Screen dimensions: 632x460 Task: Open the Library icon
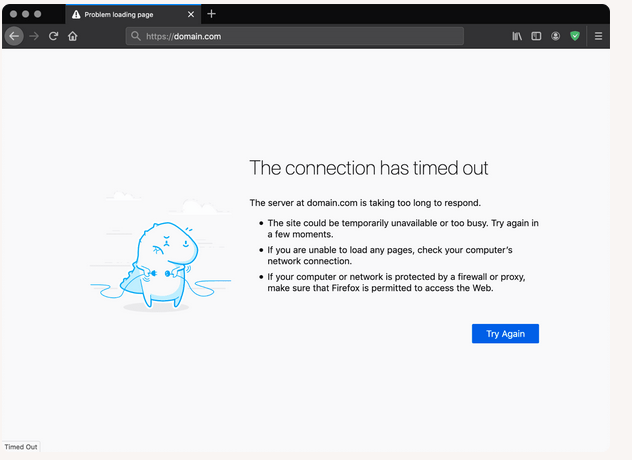(517, 36)
